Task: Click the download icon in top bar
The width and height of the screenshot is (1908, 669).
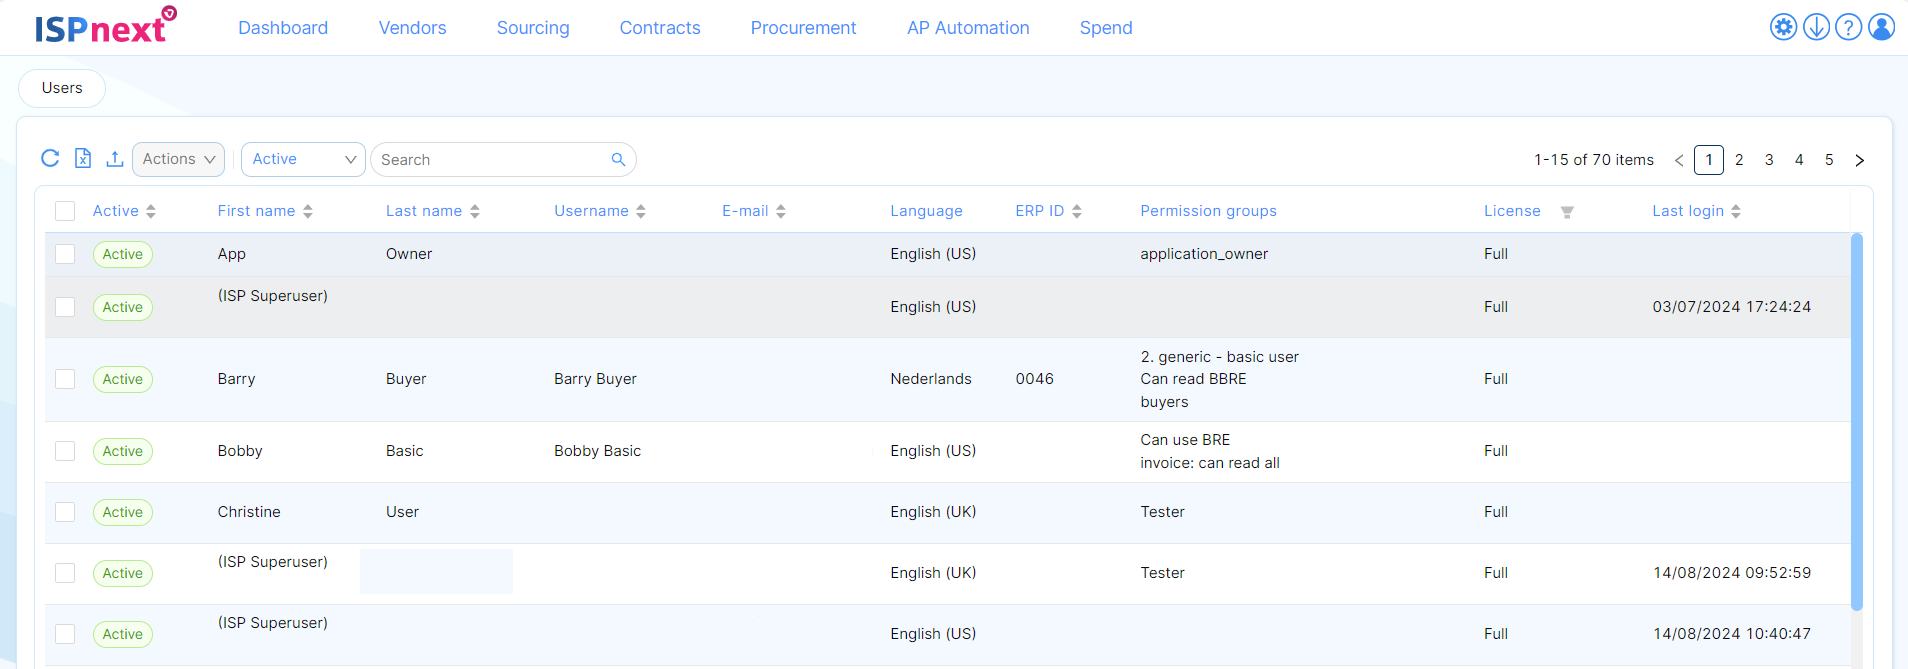Action: pos(1816,27)
